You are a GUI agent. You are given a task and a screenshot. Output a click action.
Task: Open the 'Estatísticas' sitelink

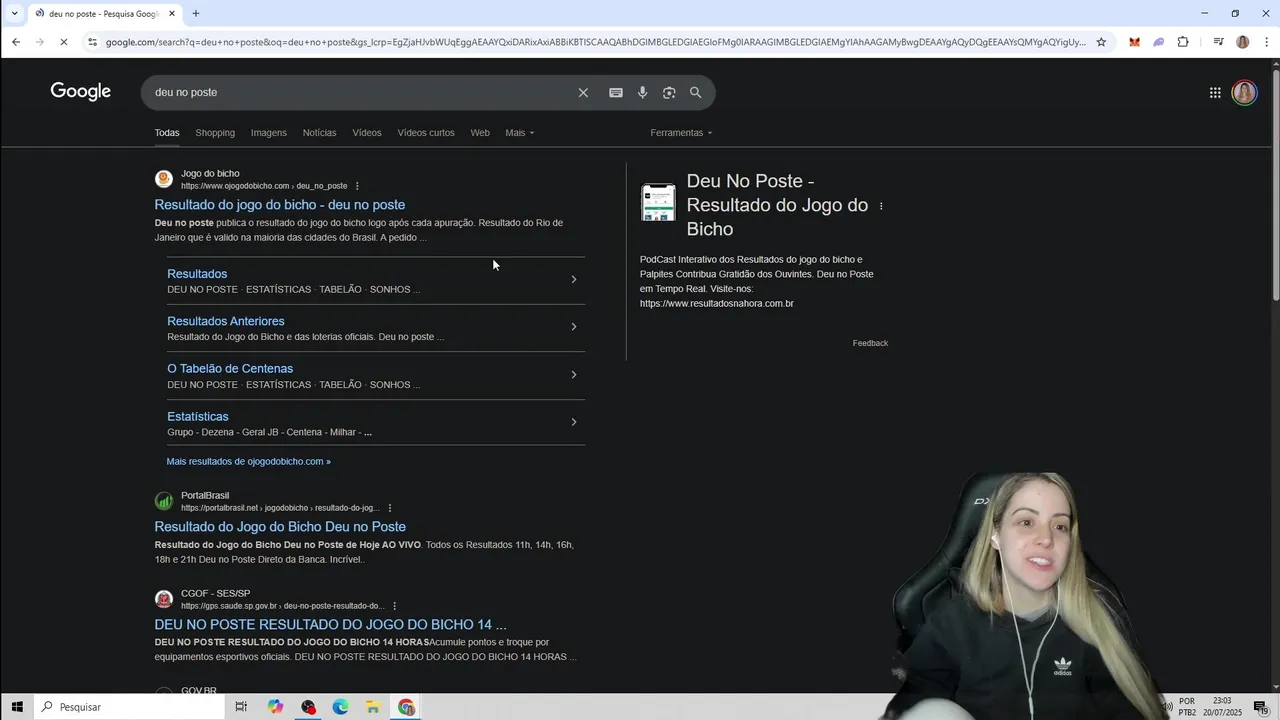[x=198, y=416]
